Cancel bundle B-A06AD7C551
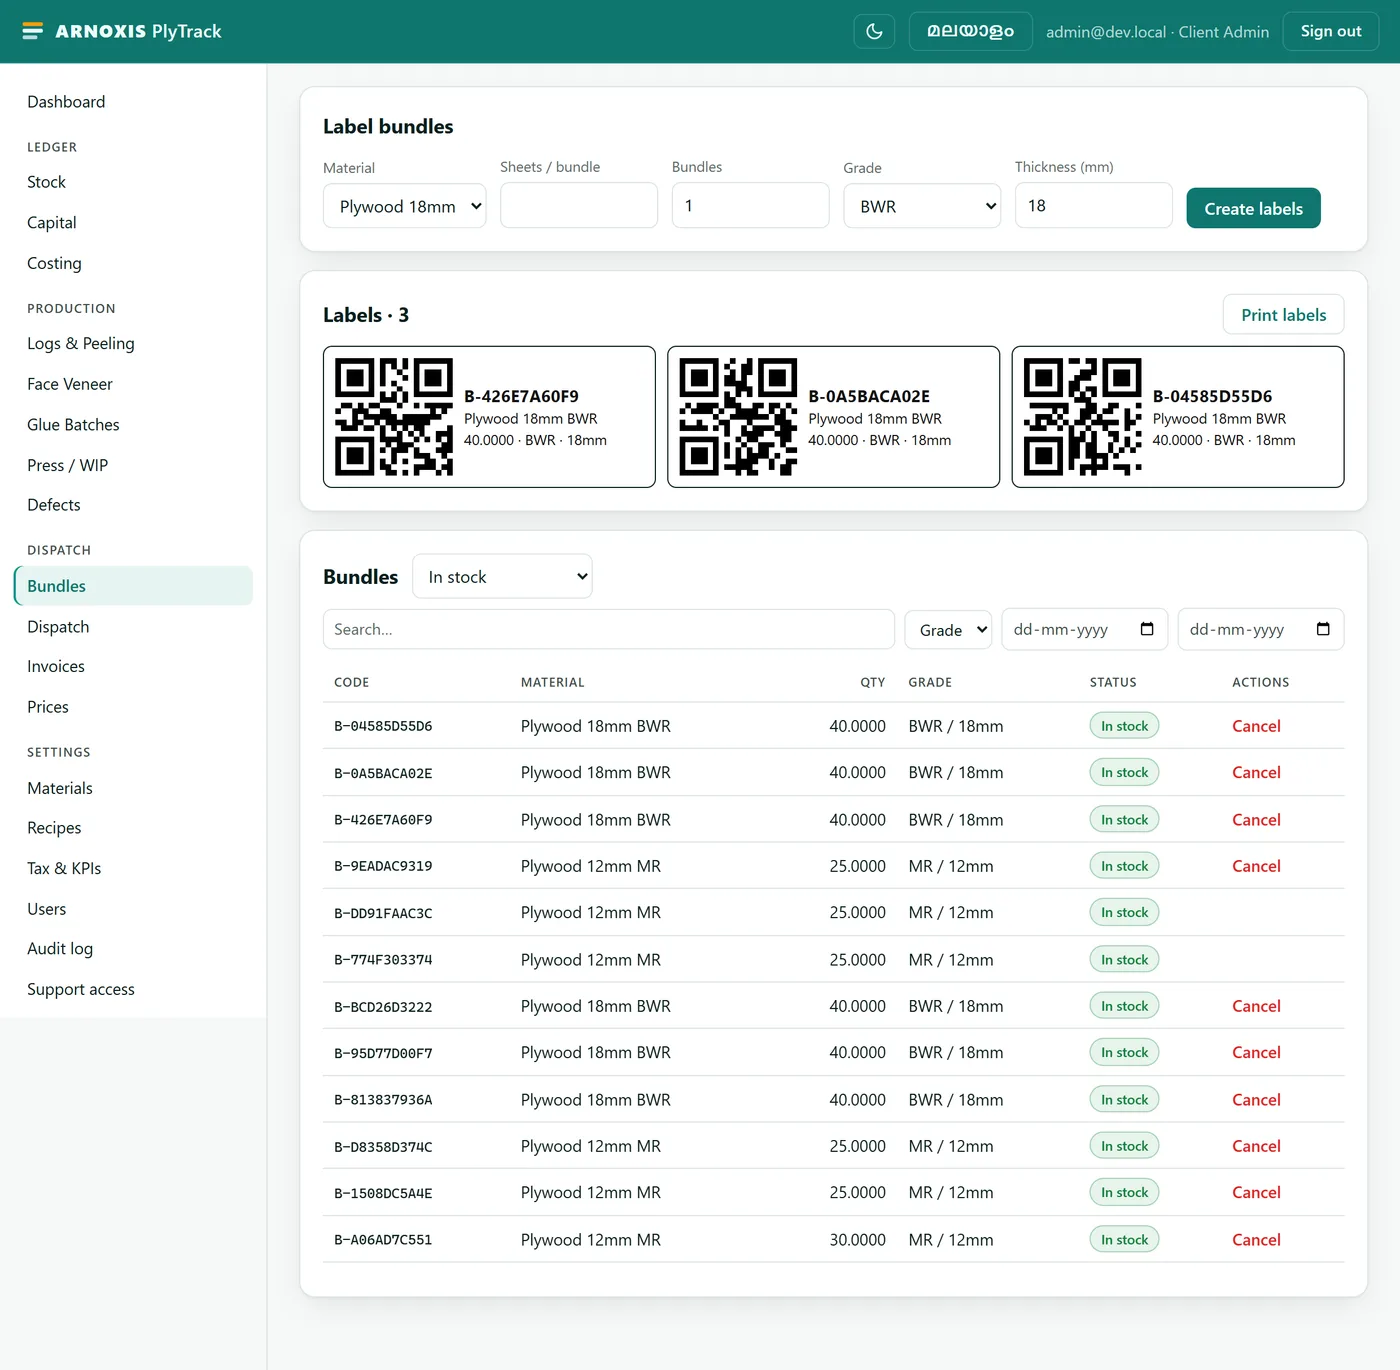1400x1370 pixels. 1256,1239
